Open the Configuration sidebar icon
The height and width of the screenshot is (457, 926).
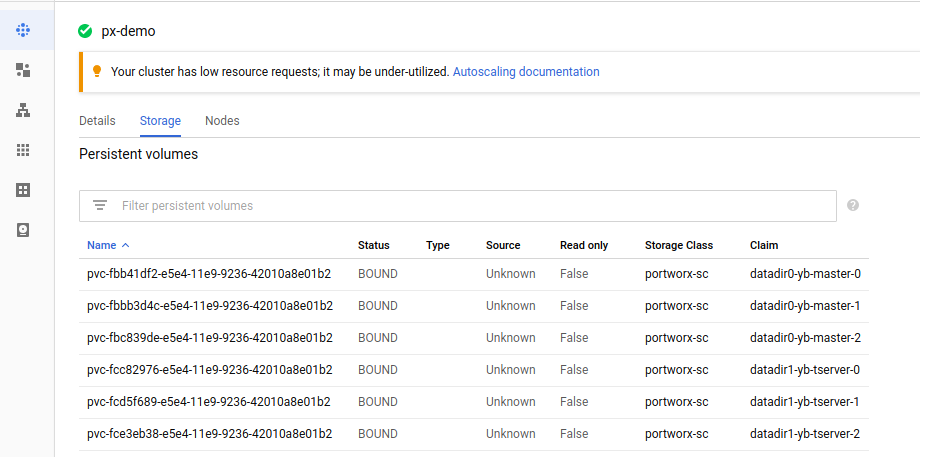pyautogui.click(x=23, y=190)
